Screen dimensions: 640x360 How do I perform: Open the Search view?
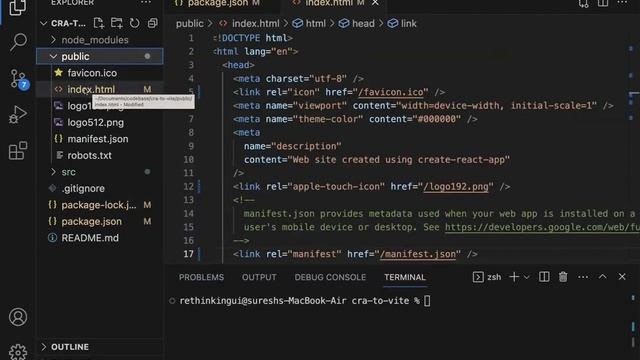[18, 42]
